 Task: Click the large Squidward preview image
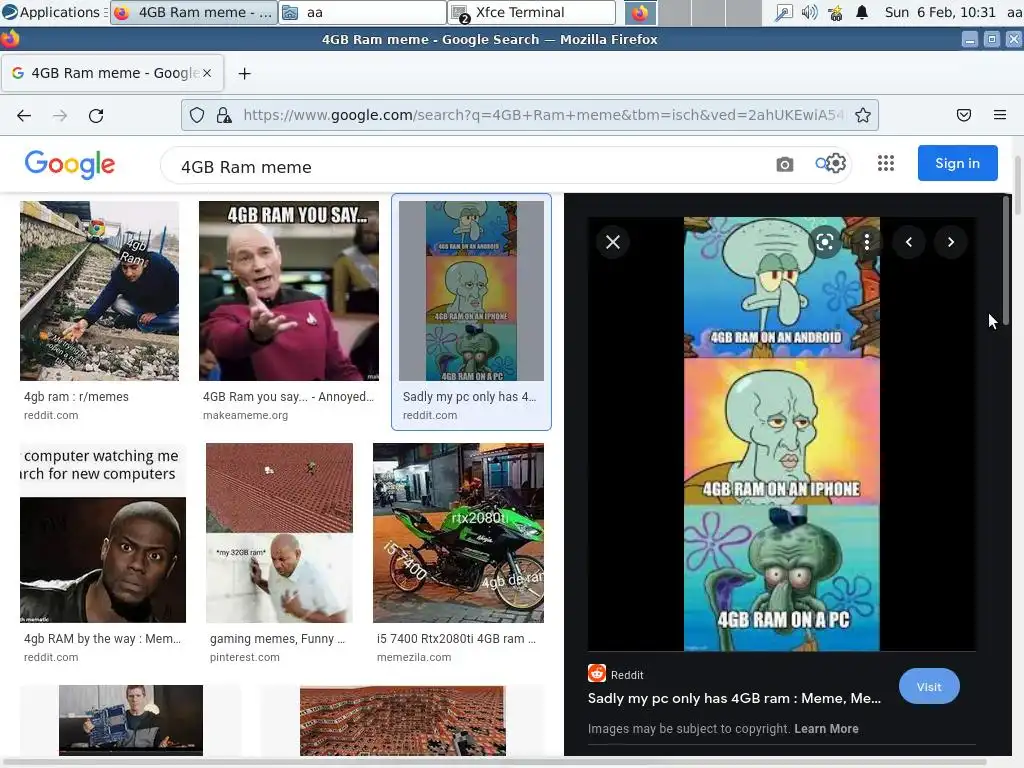click(x=782, y=434)
